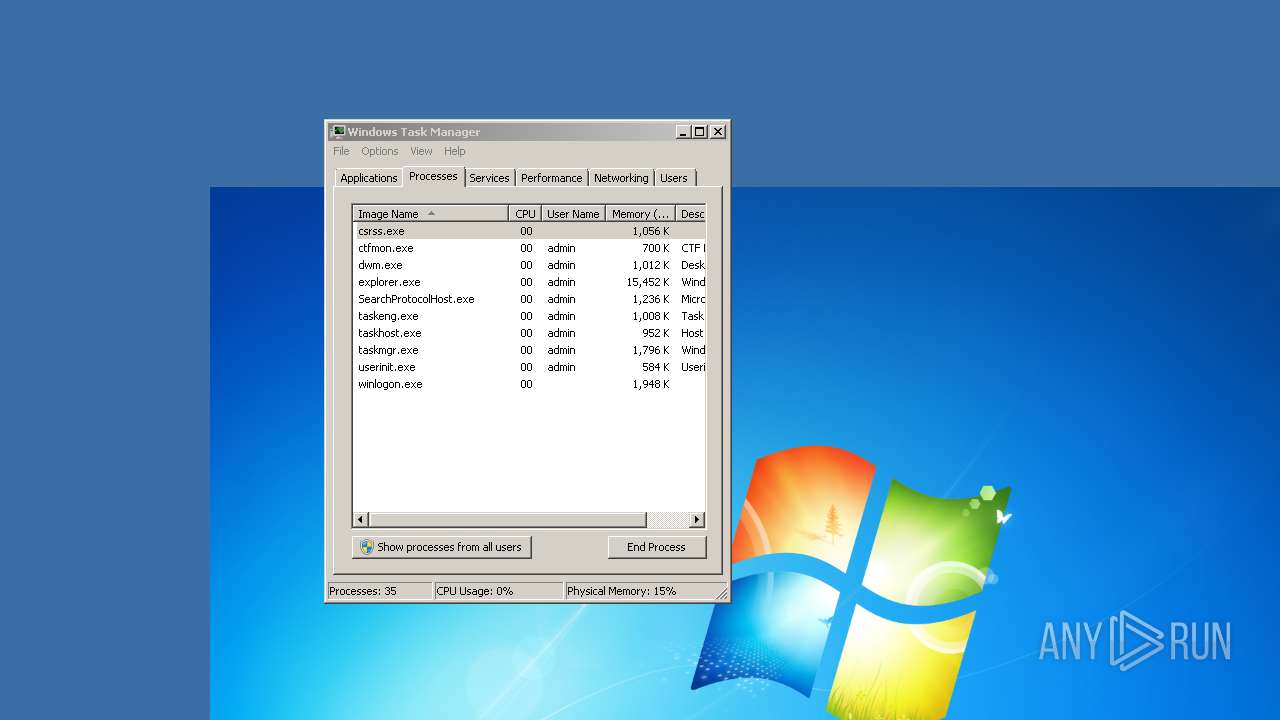Image resolution: width=1280 pixels, height=720 pixels.
Task: Select the taskmgr.exe process
Action: tap(530, 350)
